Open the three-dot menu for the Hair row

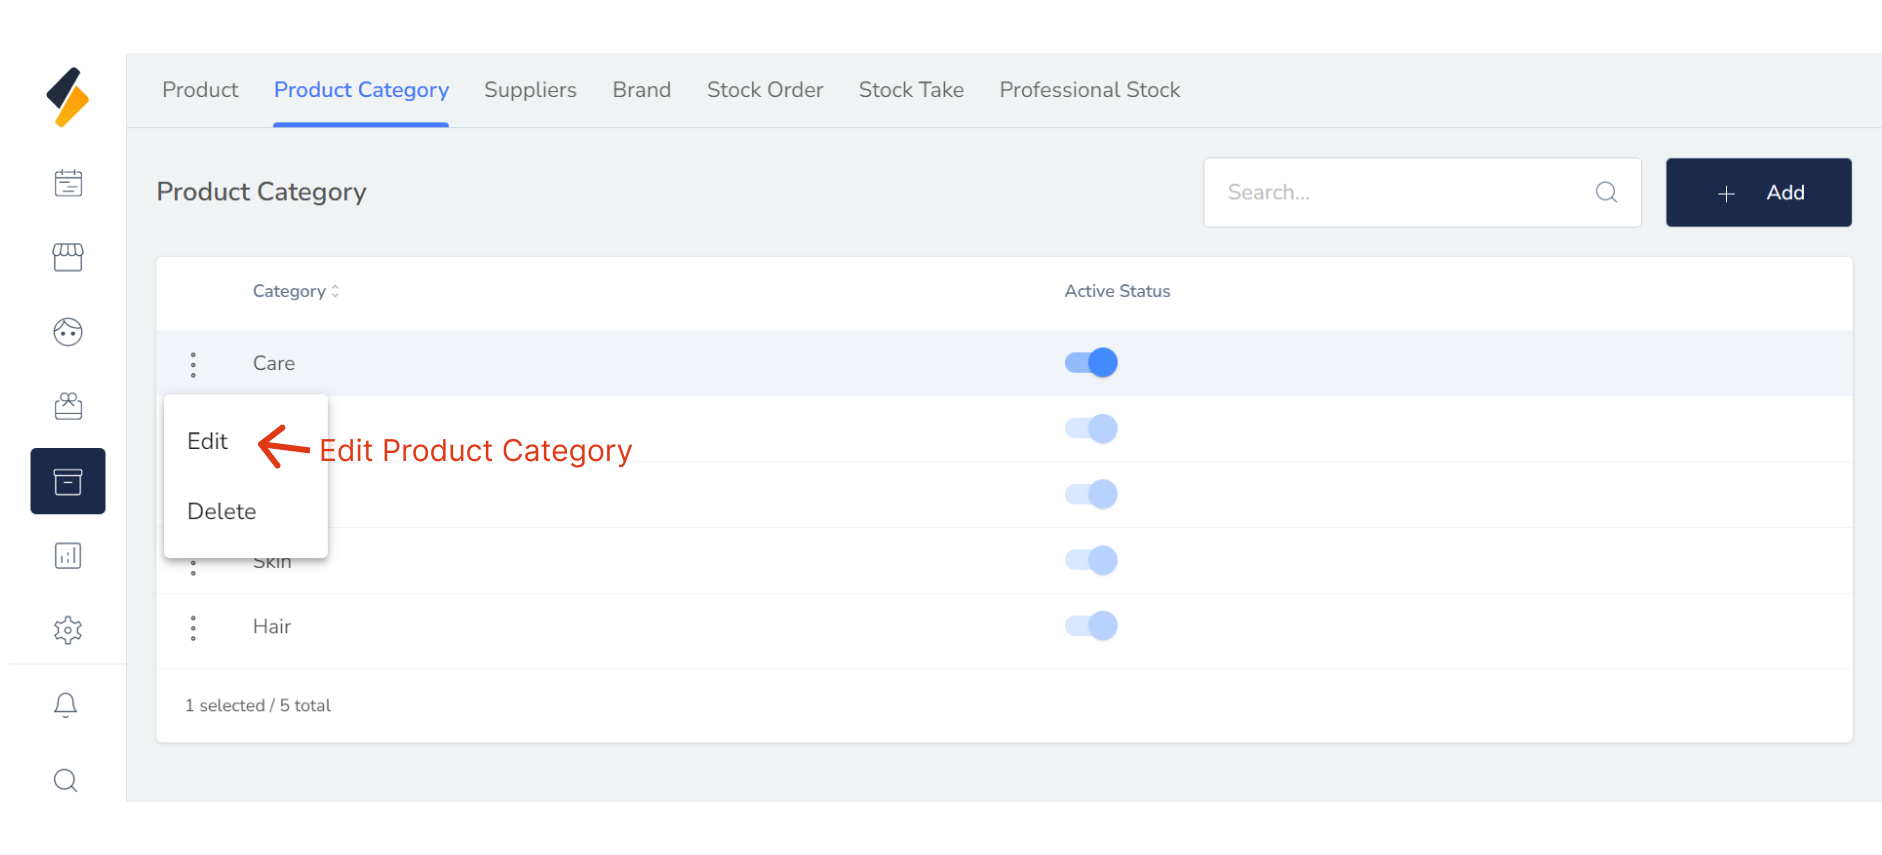tap(193, 628)
